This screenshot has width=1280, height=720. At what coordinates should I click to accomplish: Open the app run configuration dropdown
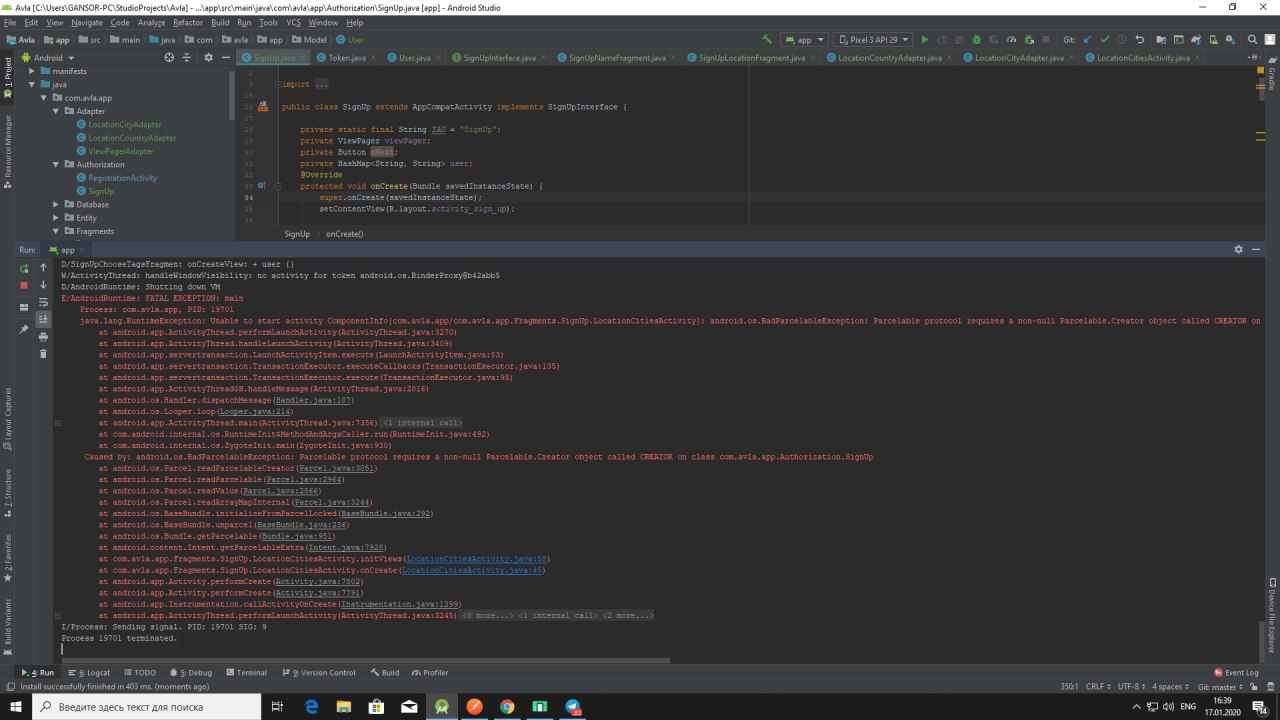803,40
